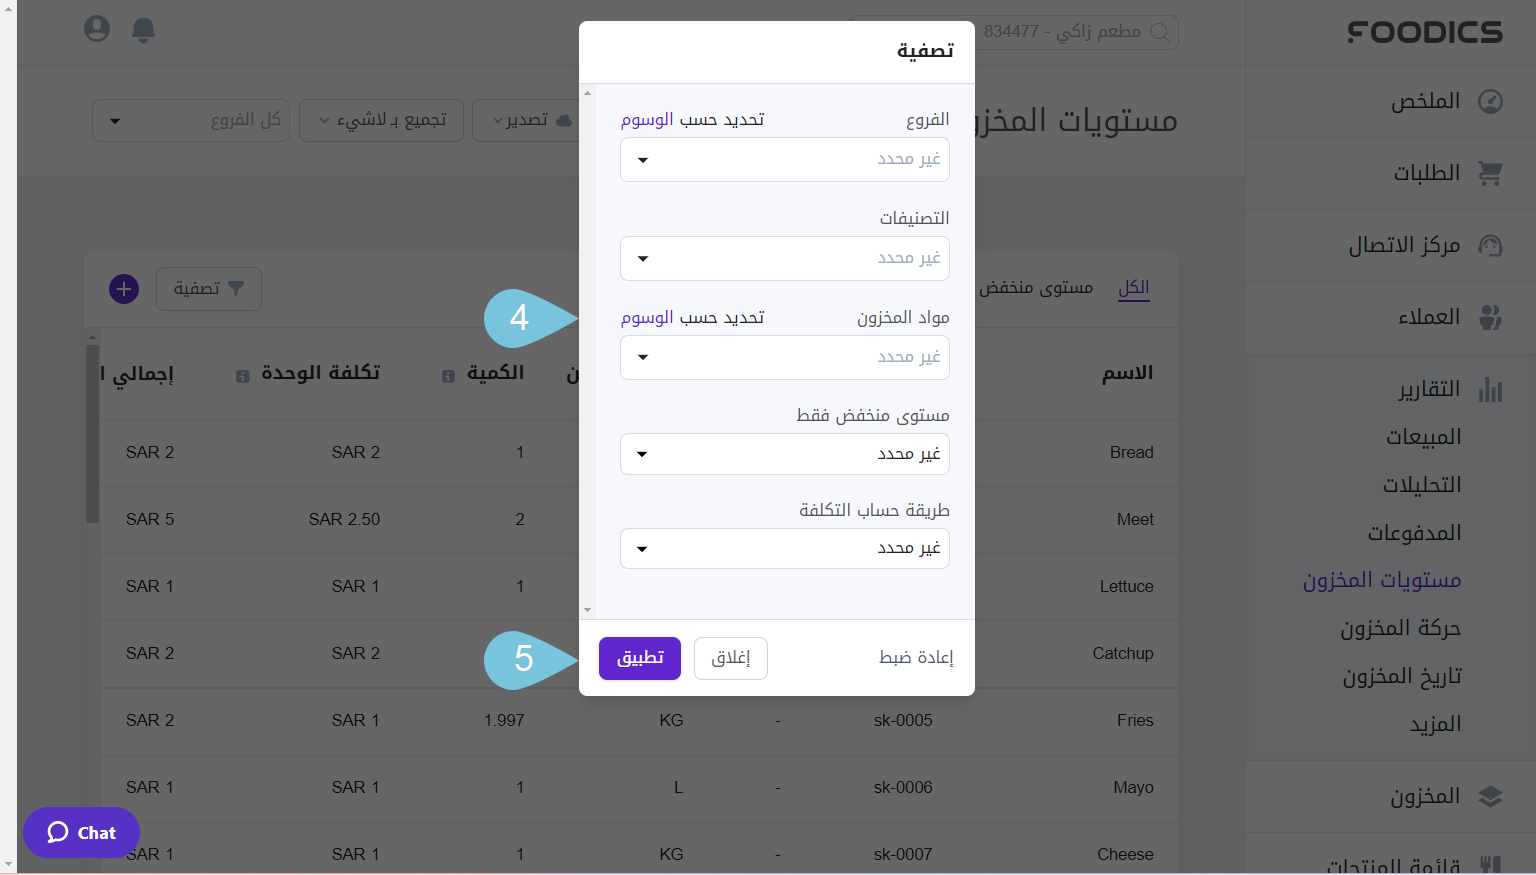Select the Fries row name
1536x875 pixels.
click(x=1135, y=721)
